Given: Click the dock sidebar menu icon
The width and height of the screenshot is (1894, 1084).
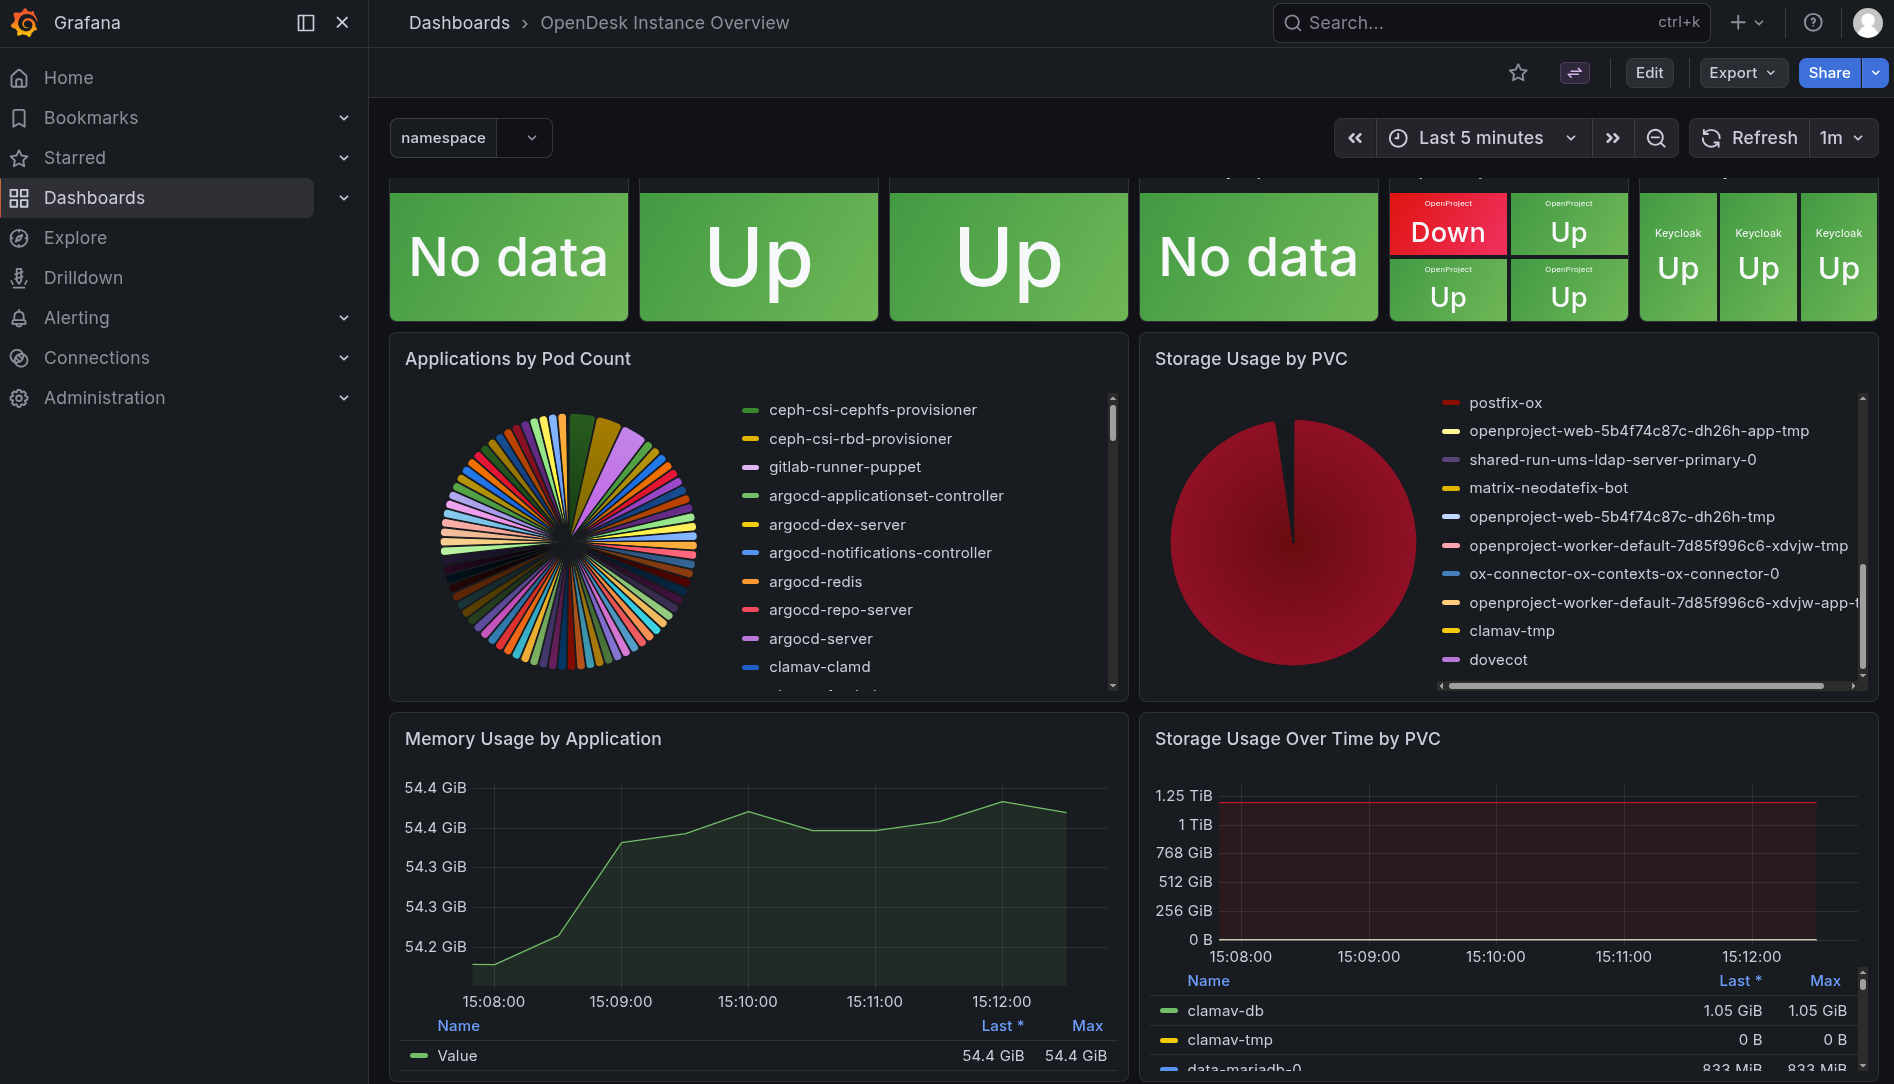Looking at the screenshot, I should click(306, 23).
